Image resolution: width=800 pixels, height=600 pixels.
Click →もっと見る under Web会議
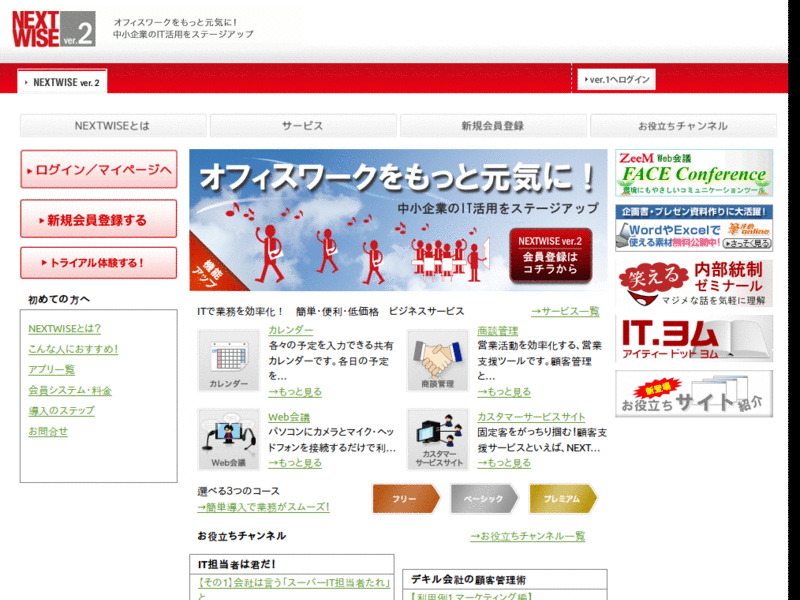295,463
